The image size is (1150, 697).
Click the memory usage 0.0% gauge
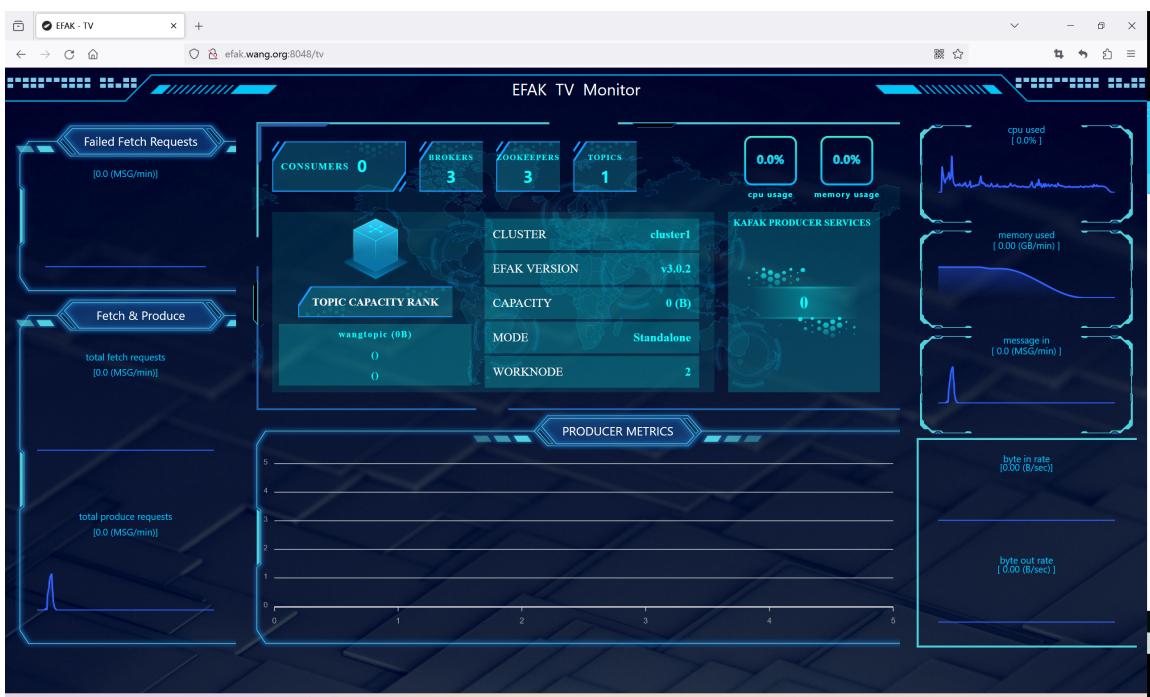846,161
